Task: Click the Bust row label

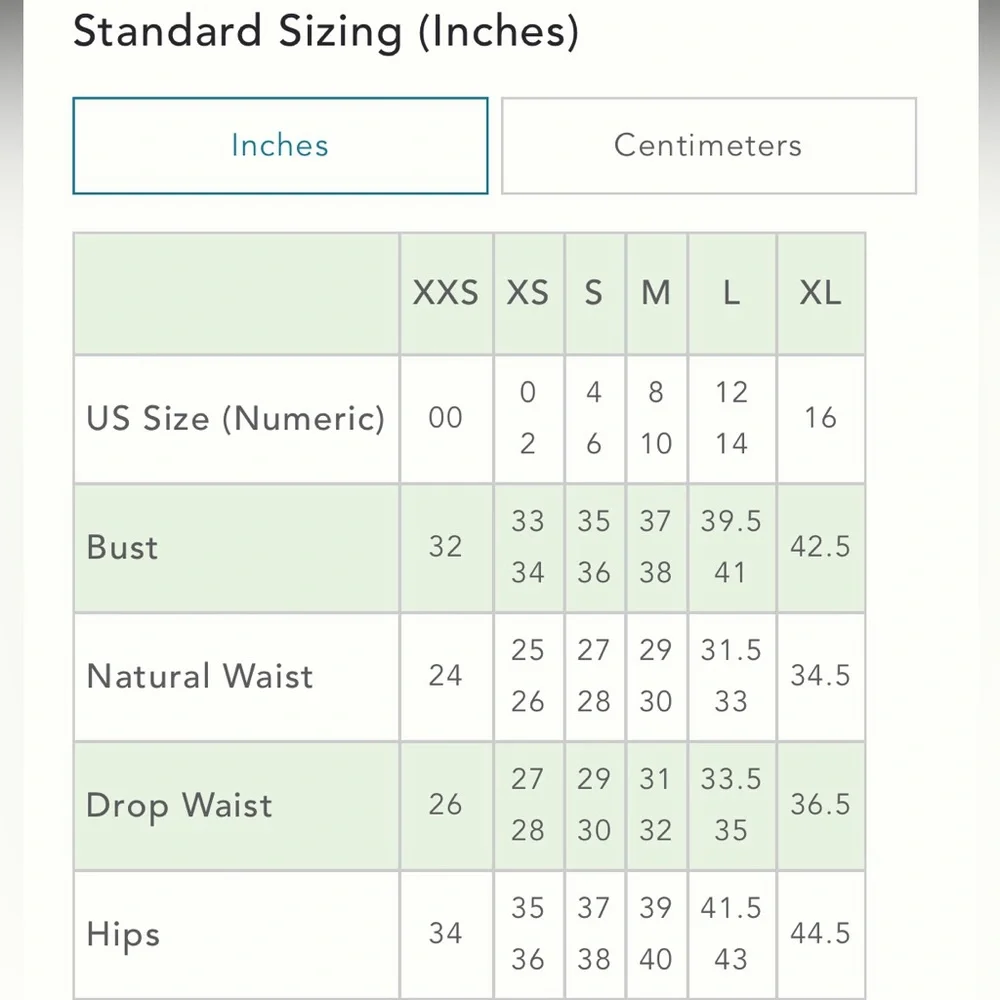Action: [x=123, y=547]
